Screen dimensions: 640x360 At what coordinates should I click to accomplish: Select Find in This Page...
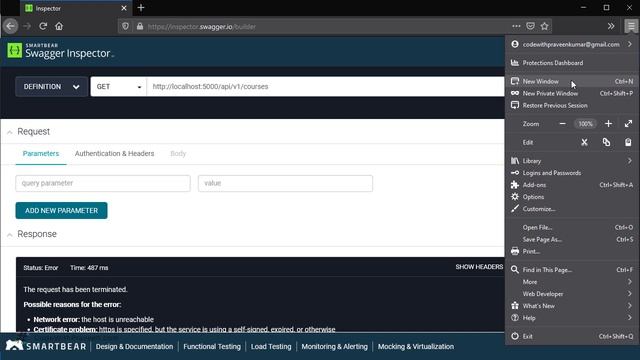[x=572, y=270]
